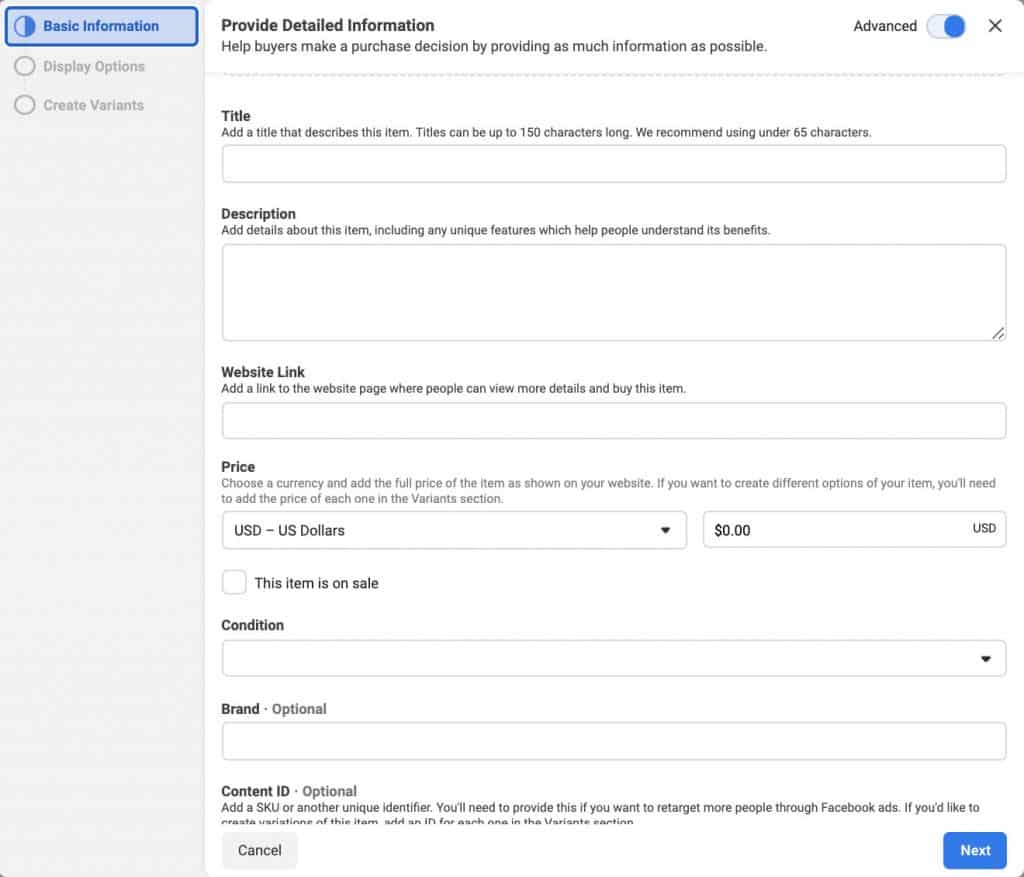1024x877 pixels.
Task: Click the Next button
Action: 974,850
